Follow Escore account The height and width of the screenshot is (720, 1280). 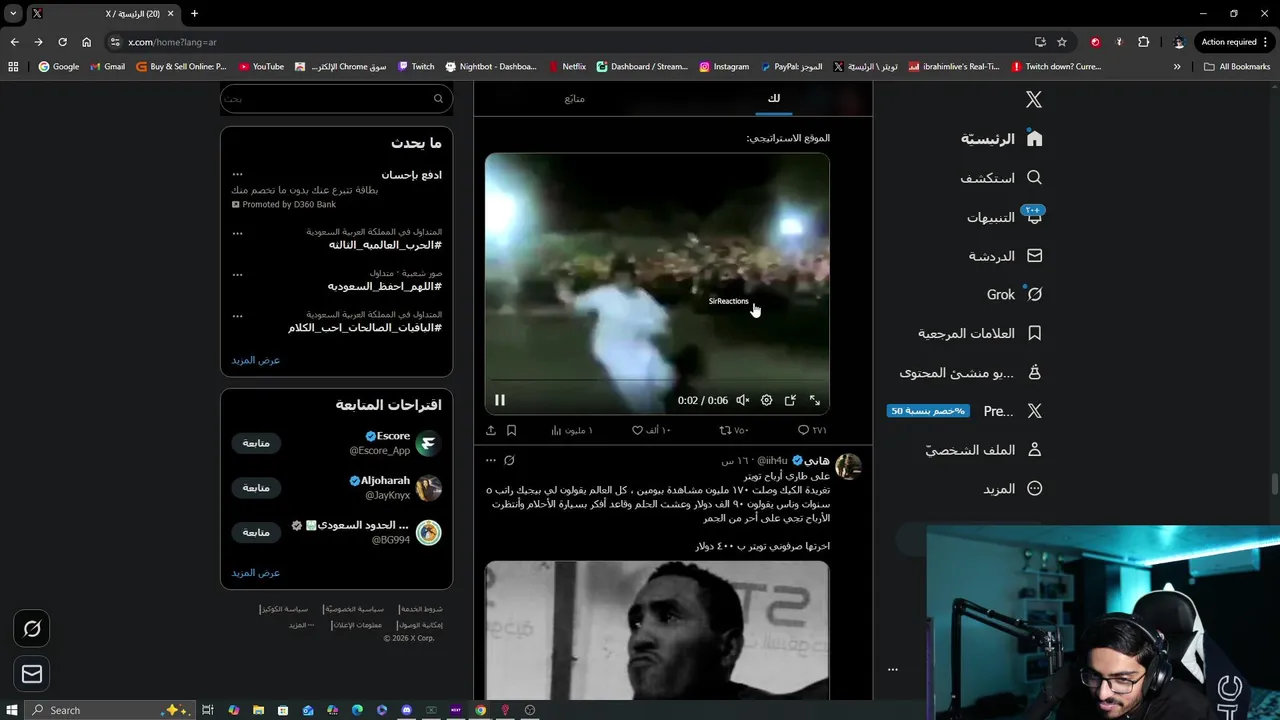[256, 443]
